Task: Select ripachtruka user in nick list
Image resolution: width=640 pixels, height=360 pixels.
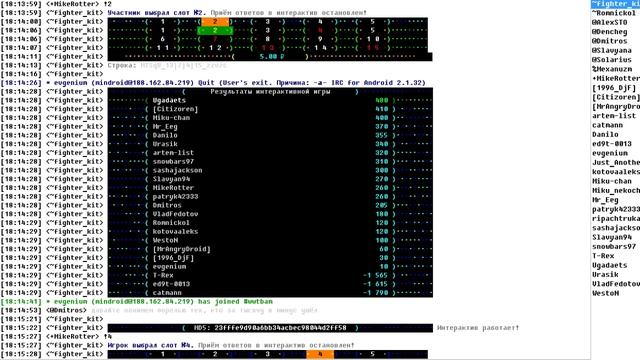Action: (616, 219)
